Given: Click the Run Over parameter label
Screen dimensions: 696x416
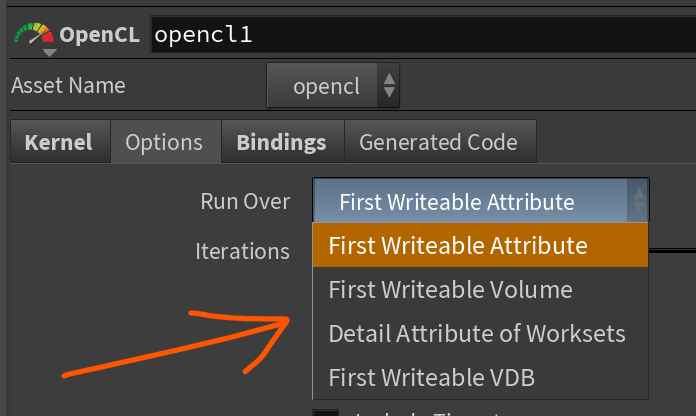Looking at the screenshot, I should 245,201.
